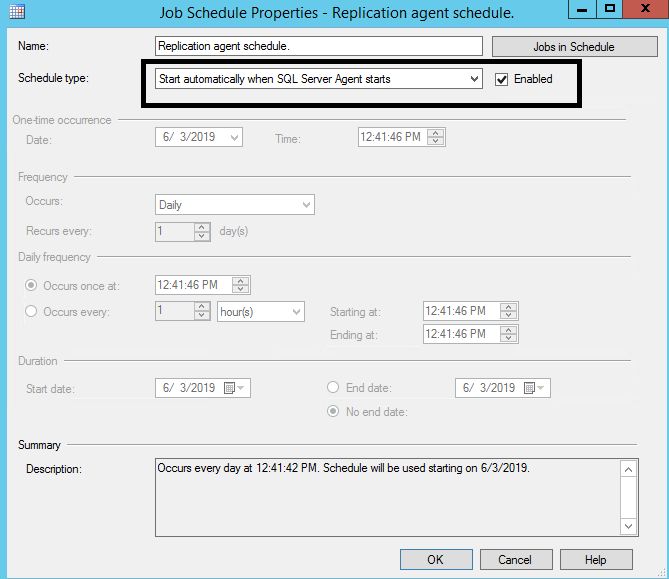The image size is (669, 579).
Task: Click the Description scrollbar up arrow
Action: pyautogui.click(x=628, y=469)
